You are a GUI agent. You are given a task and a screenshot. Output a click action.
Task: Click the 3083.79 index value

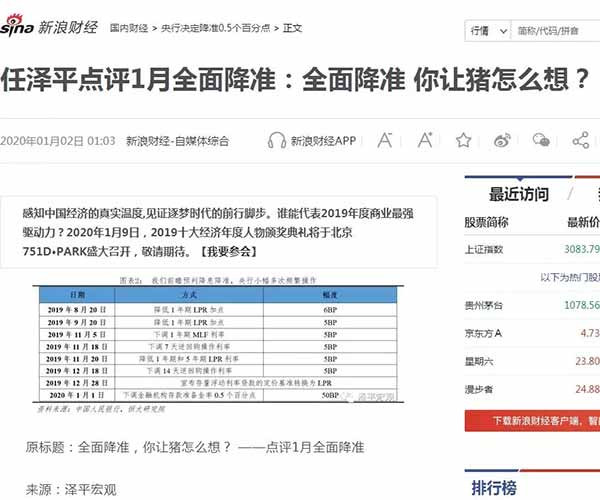tap(582, 249)
